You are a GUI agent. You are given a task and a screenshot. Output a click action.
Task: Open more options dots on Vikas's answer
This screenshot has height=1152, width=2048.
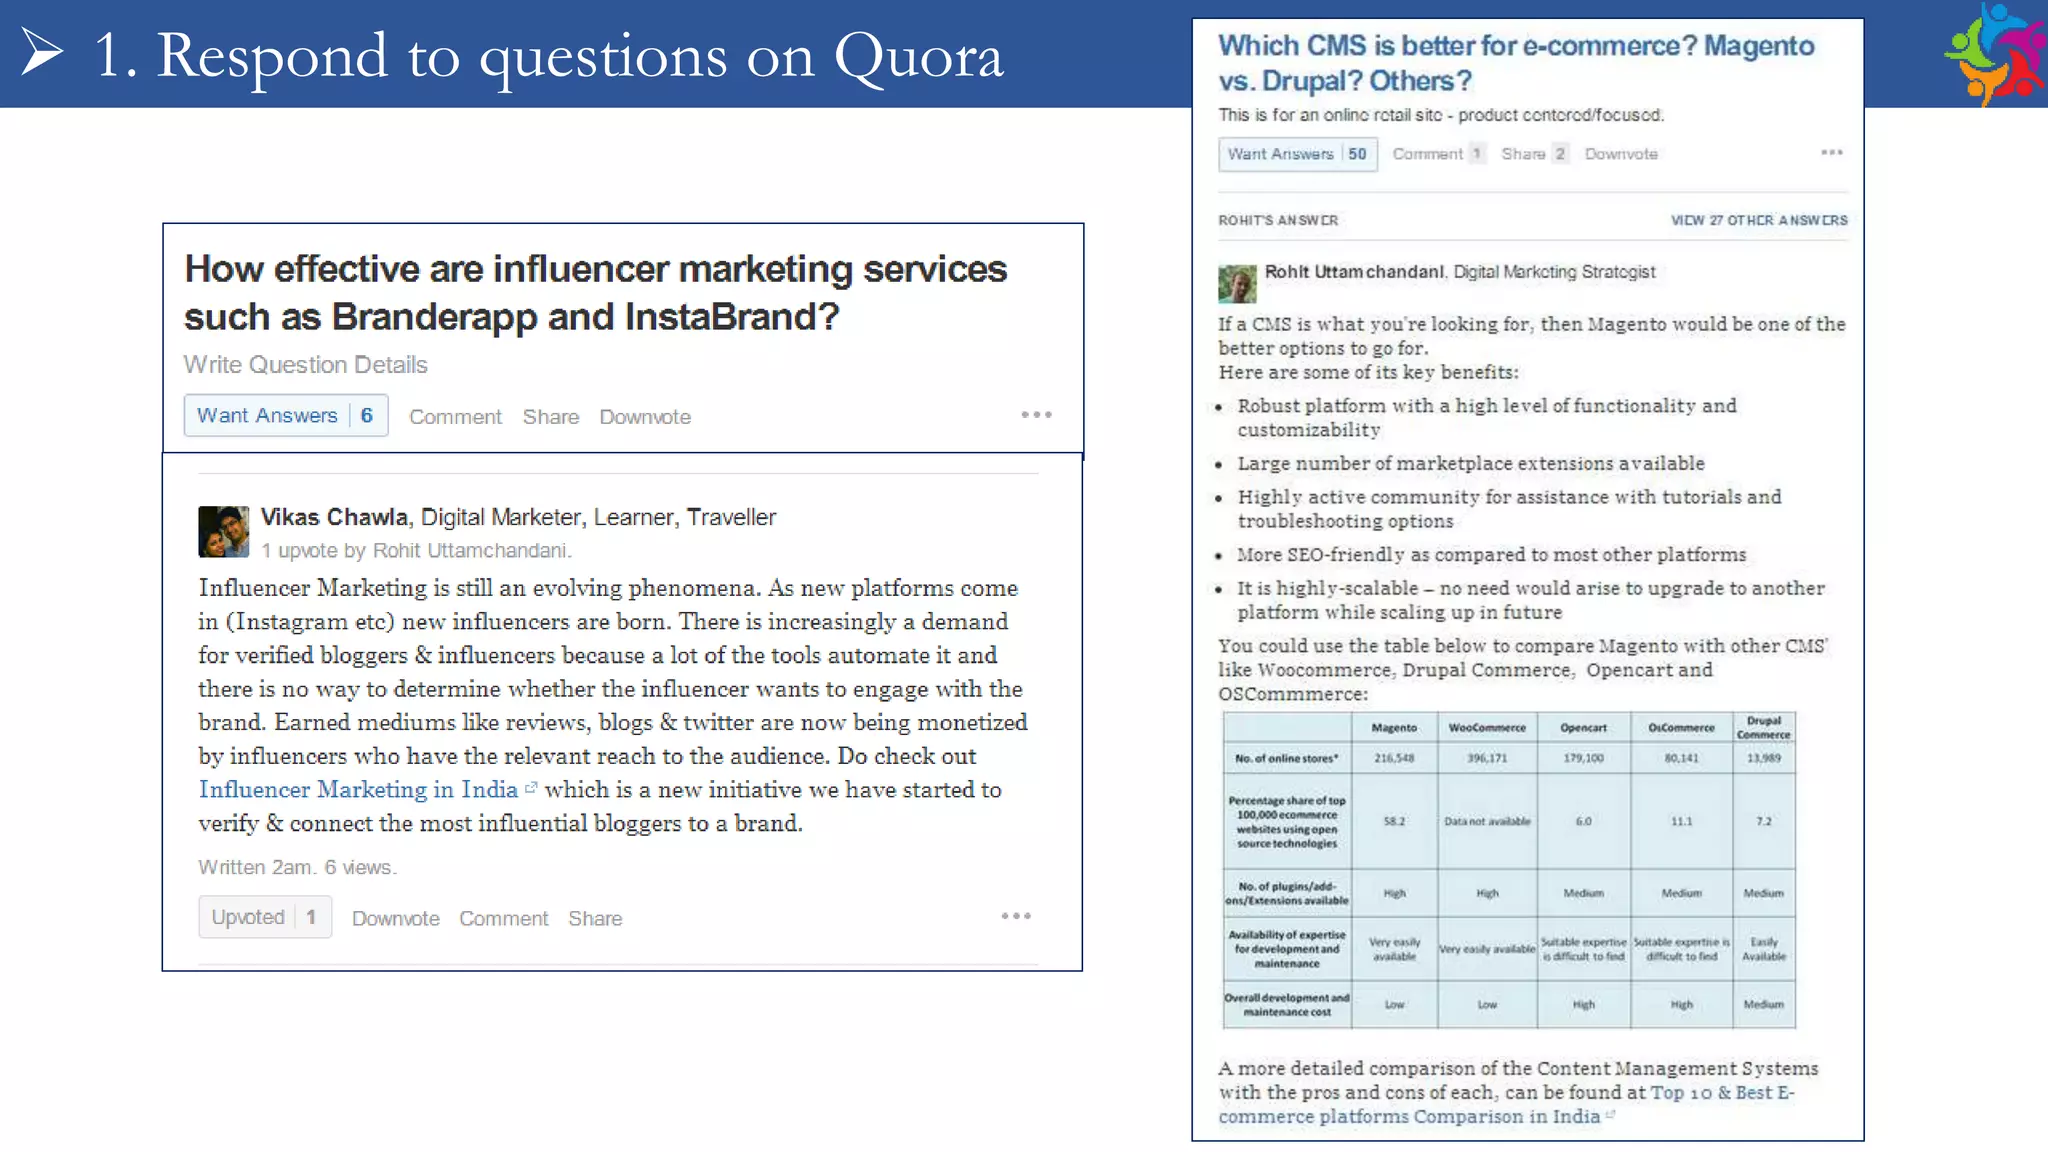pyautogui.click(x=1016, y=916)
